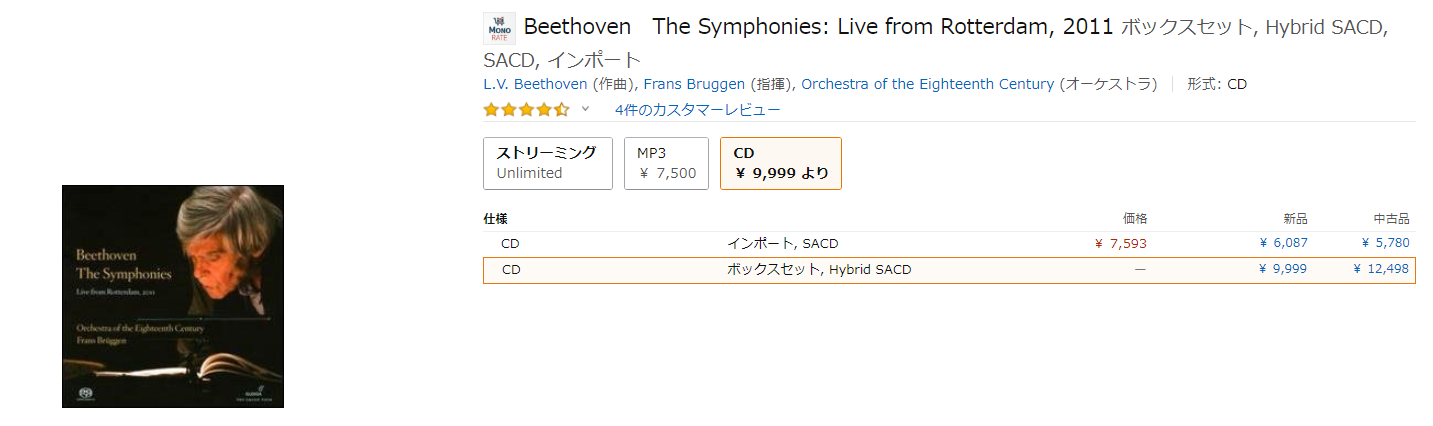This screenshot has width=1433, height=426.
Task: Select the インポート, SACD edition row
Action: (782, 243)
